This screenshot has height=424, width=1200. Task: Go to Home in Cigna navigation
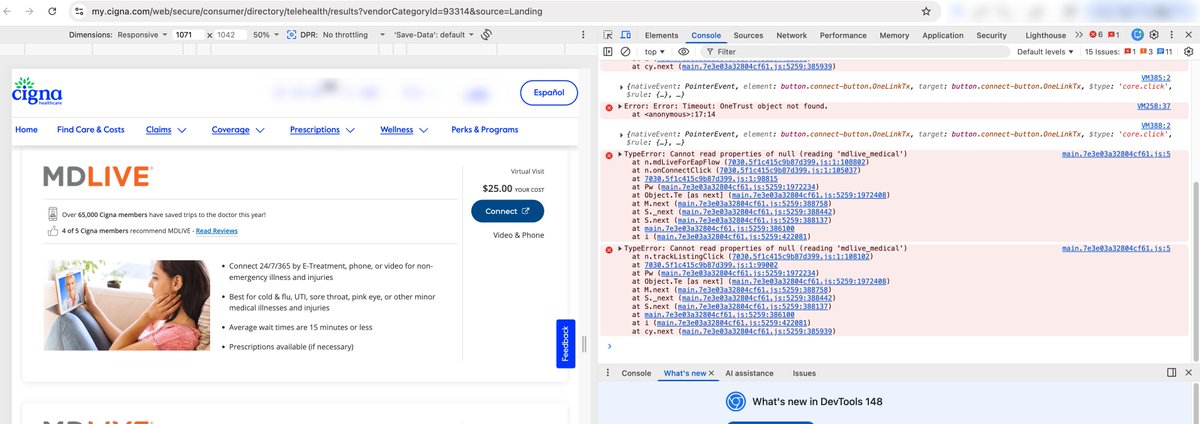click(26, 130)
